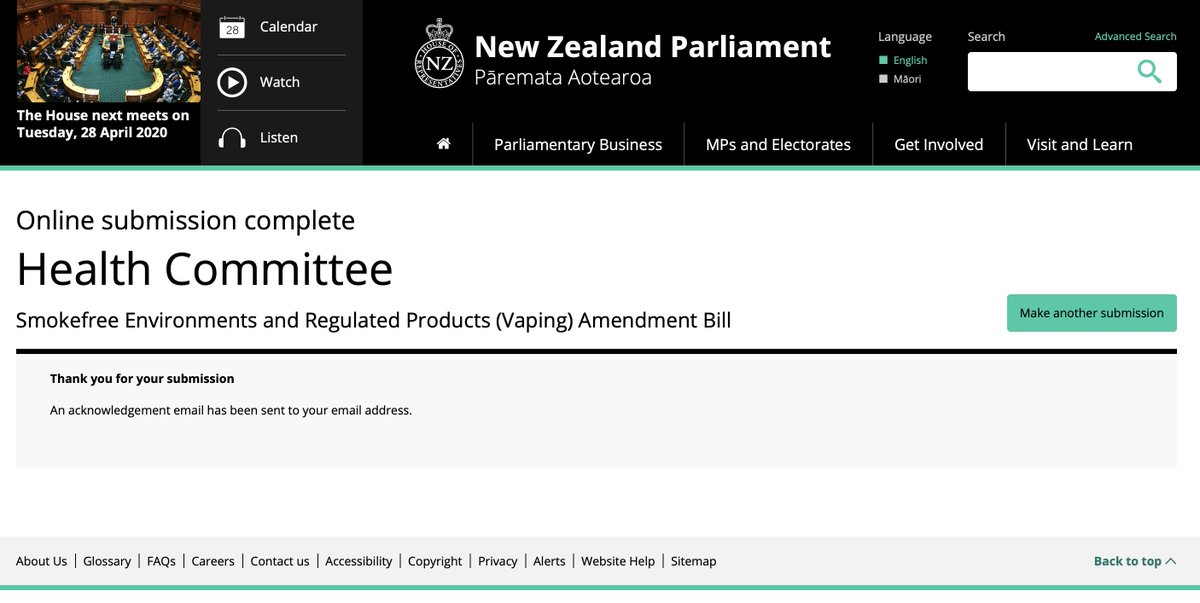The image size is (1200, 603).
Task: Select English language option
Action: coord(903,60)
